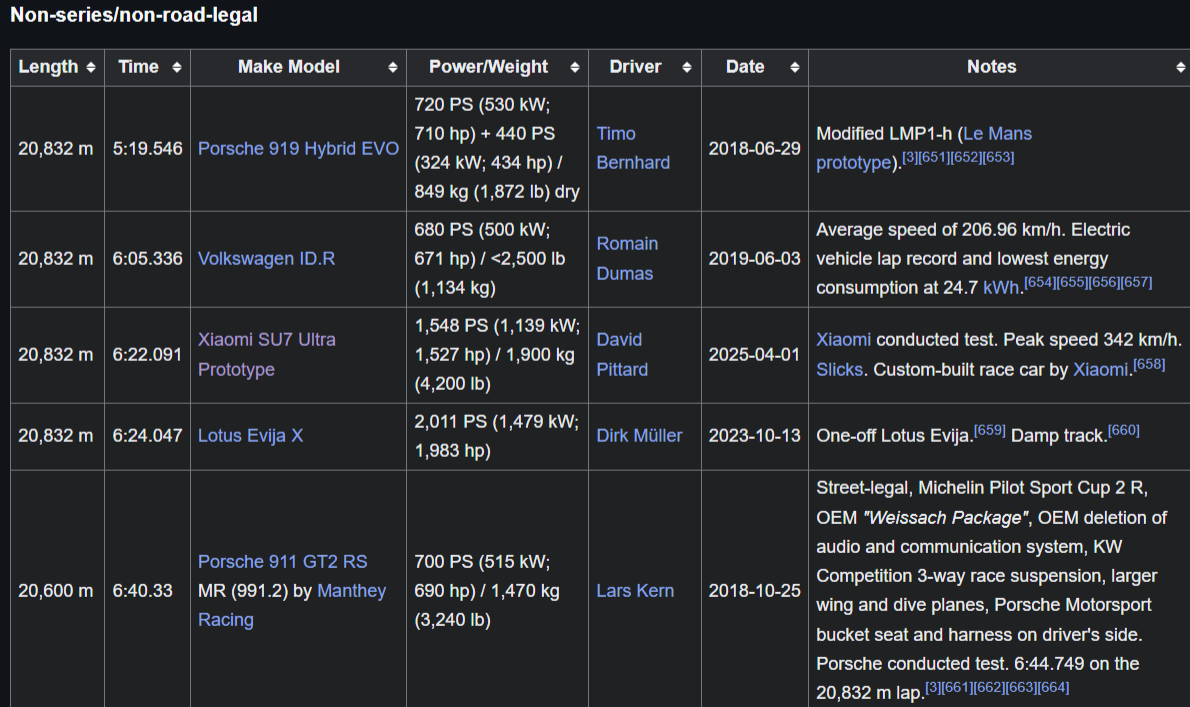This screenshot has width=1190, height=707.
Task: Open driver Romain Dumas's page
Action: pyautogui.click(x=627, y=259)
